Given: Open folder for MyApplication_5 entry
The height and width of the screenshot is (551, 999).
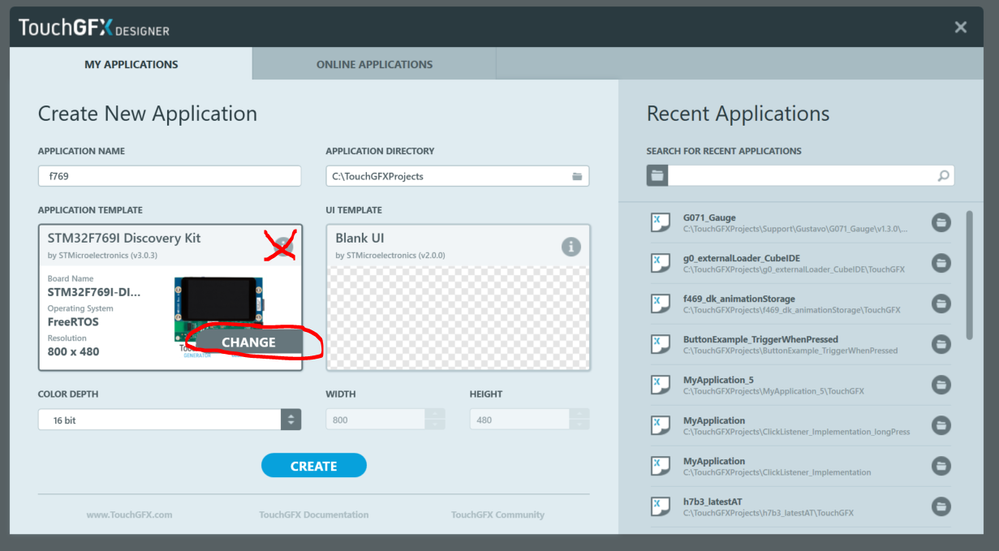Looking at the screenshot, I should (x=941, y=385).
